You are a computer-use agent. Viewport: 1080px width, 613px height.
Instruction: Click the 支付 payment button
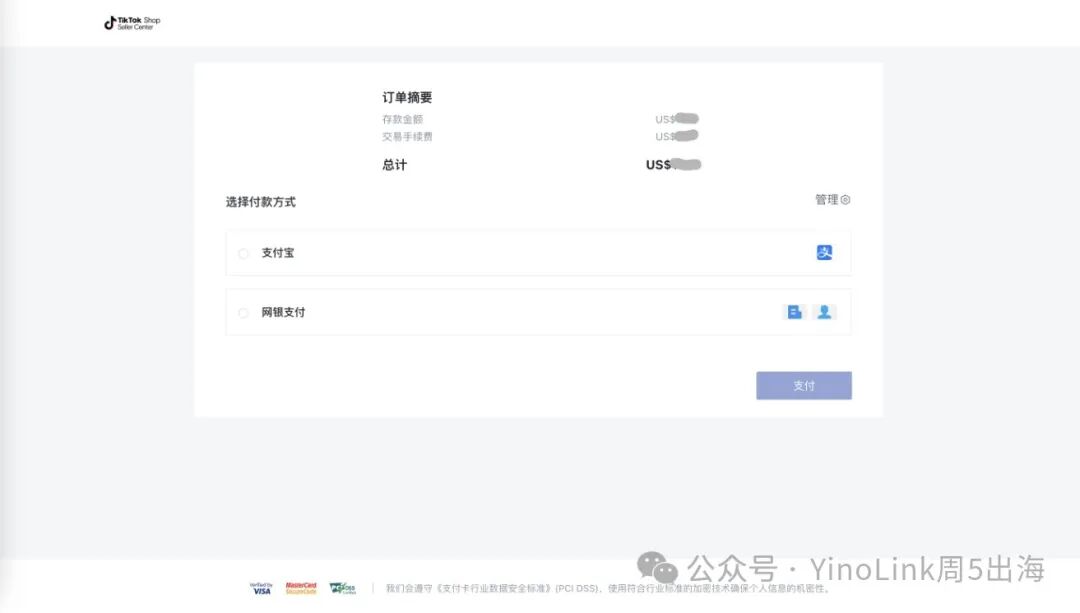tap(804, 385)
